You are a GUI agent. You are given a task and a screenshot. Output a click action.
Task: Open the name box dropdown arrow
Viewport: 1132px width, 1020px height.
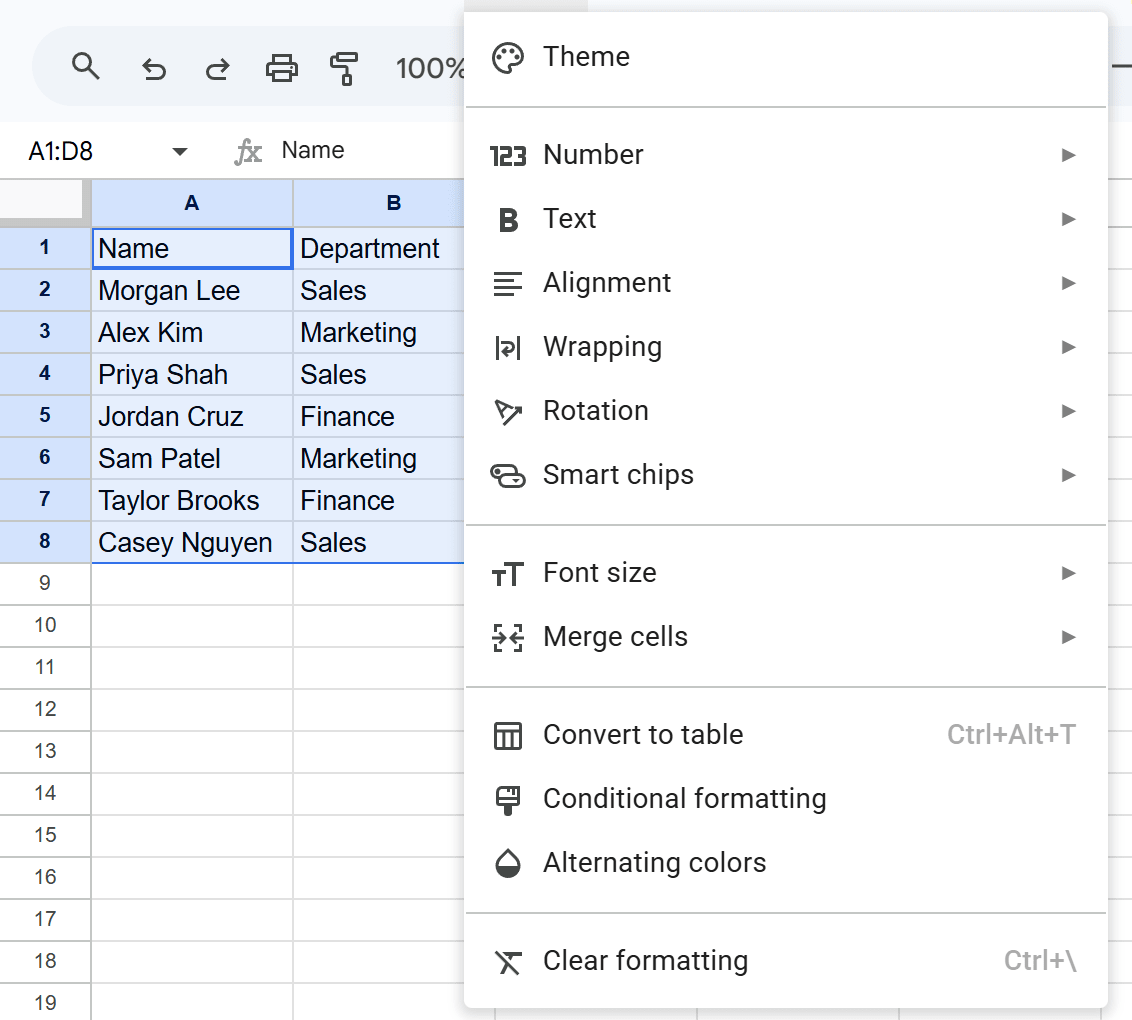point(180,151)
